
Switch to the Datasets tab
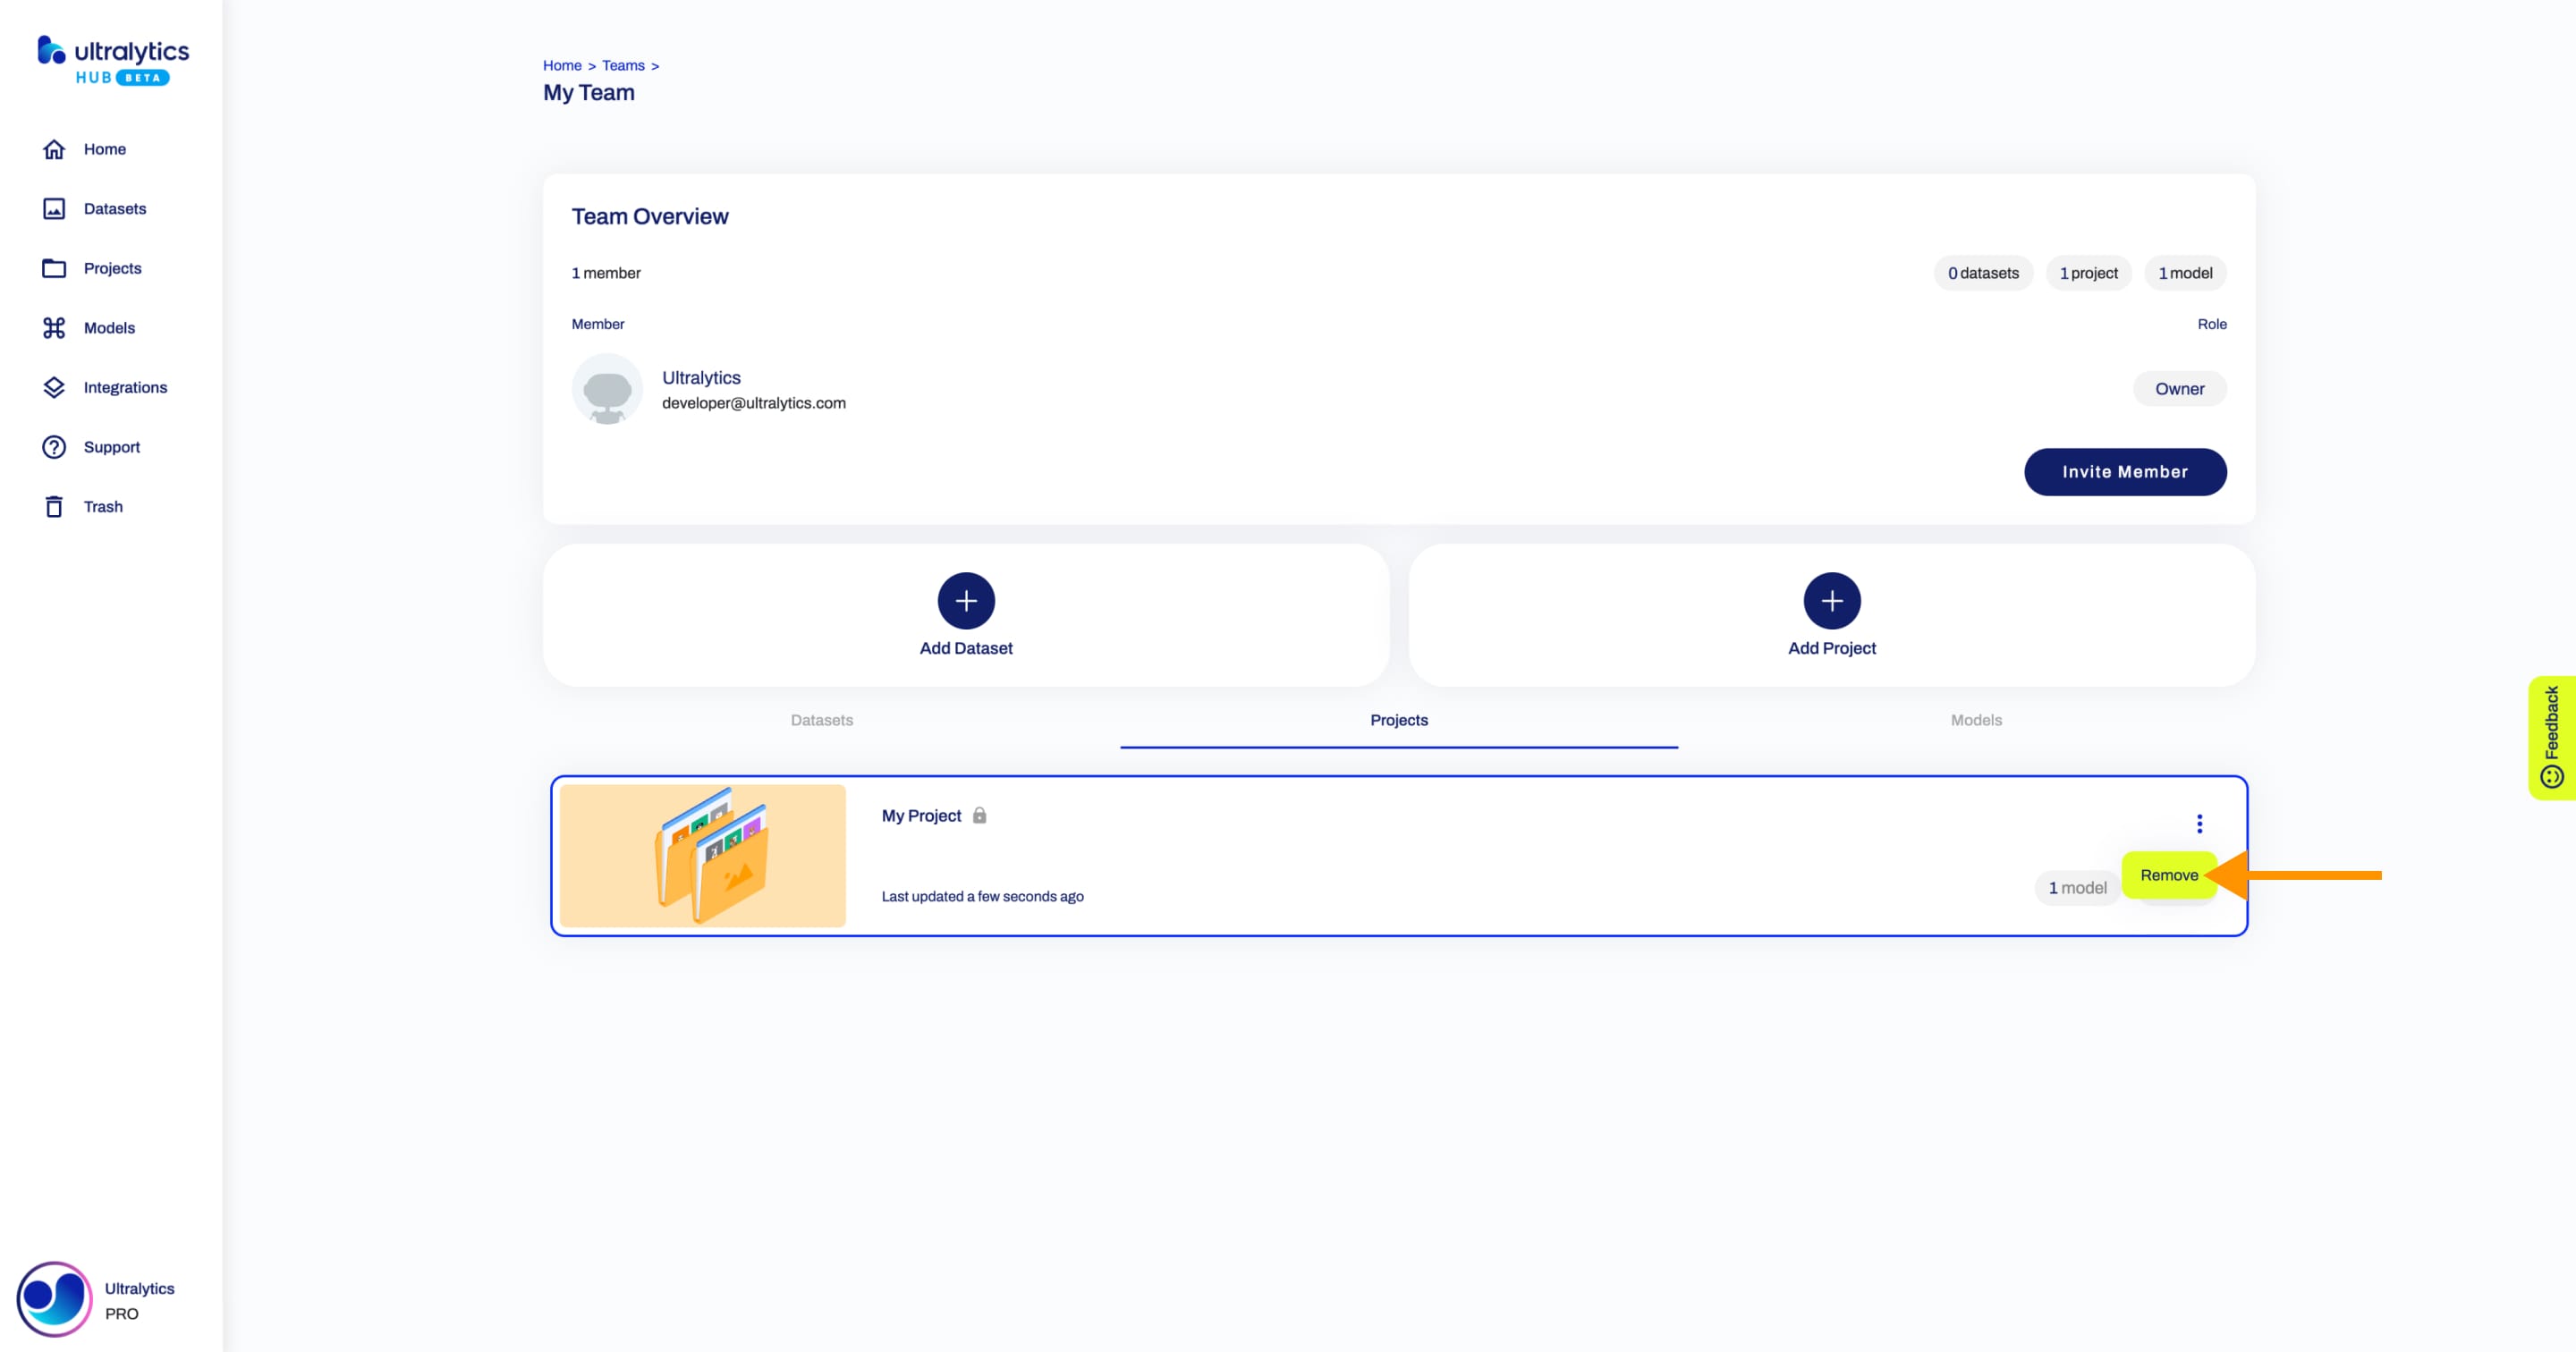pos(823,721)
